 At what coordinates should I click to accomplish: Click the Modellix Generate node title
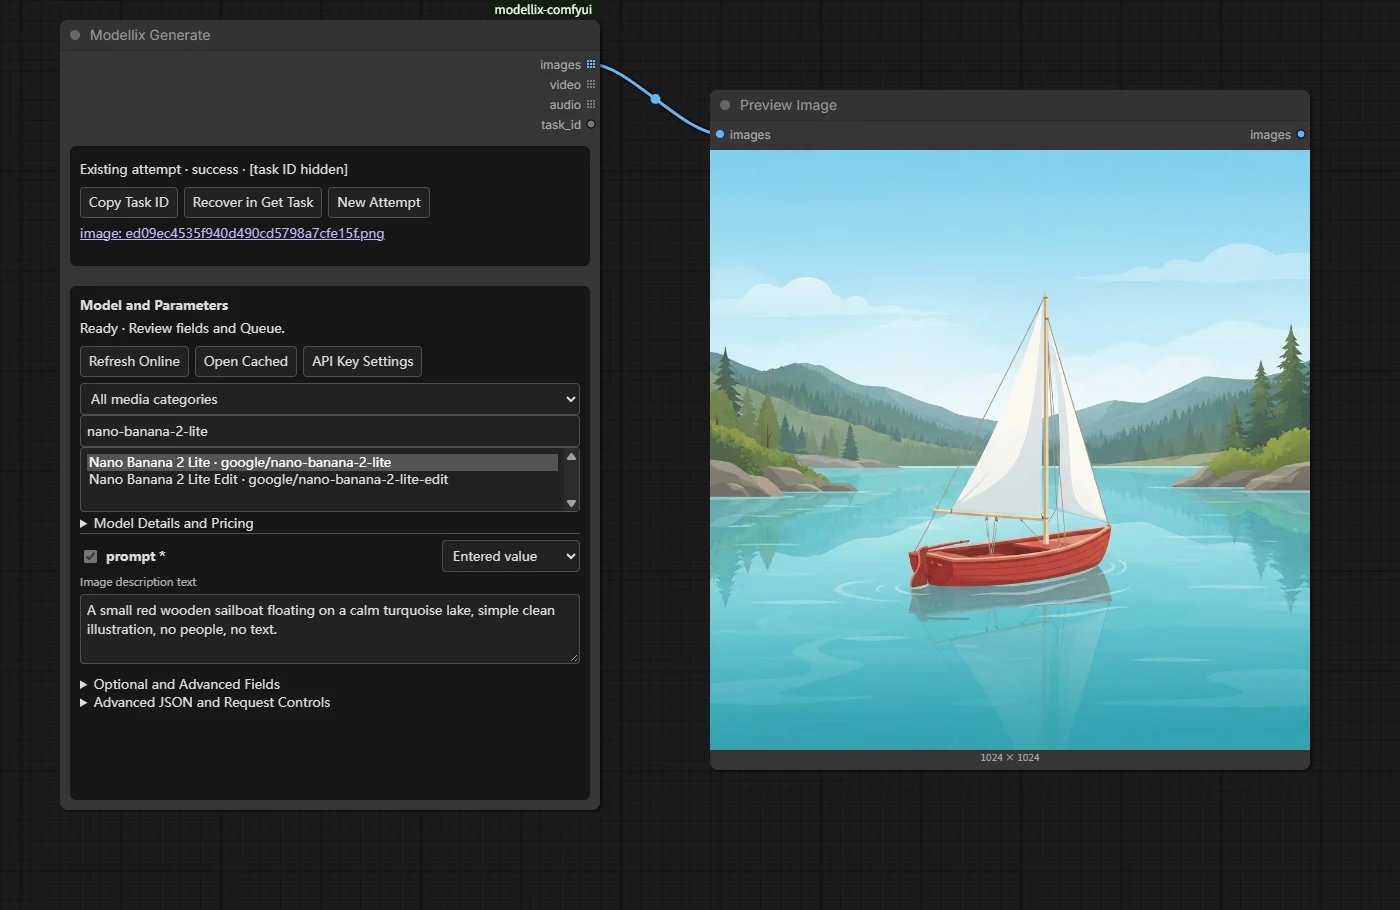pos(150,35)
